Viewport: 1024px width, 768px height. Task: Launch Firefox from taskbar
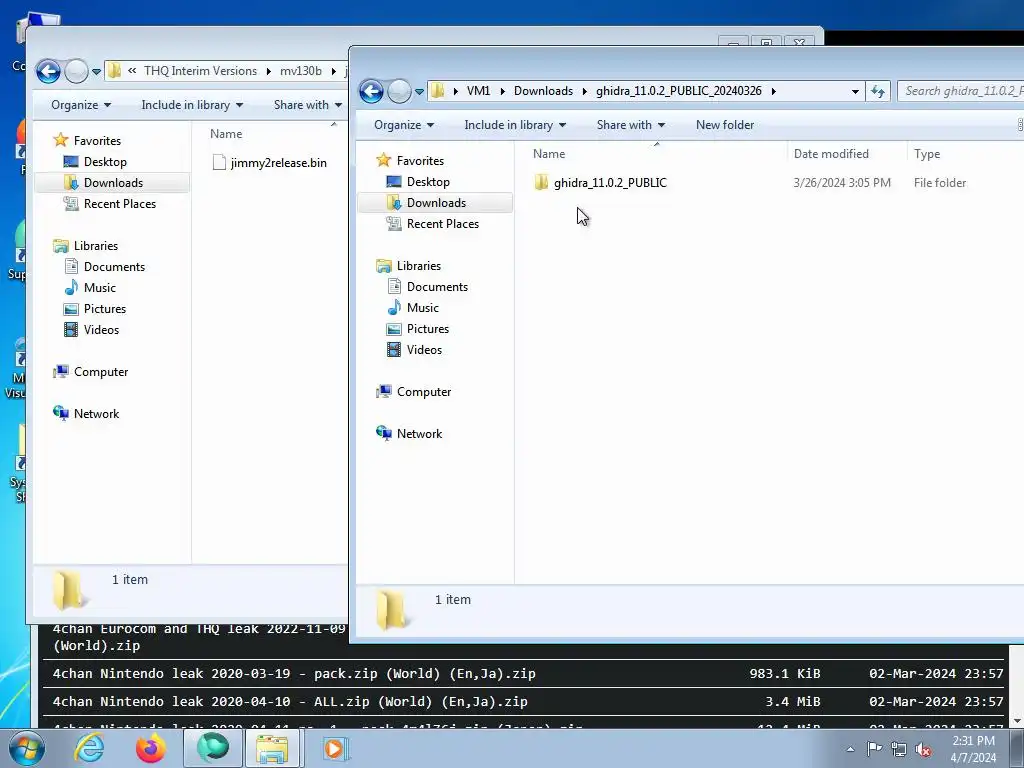point(151,748)
